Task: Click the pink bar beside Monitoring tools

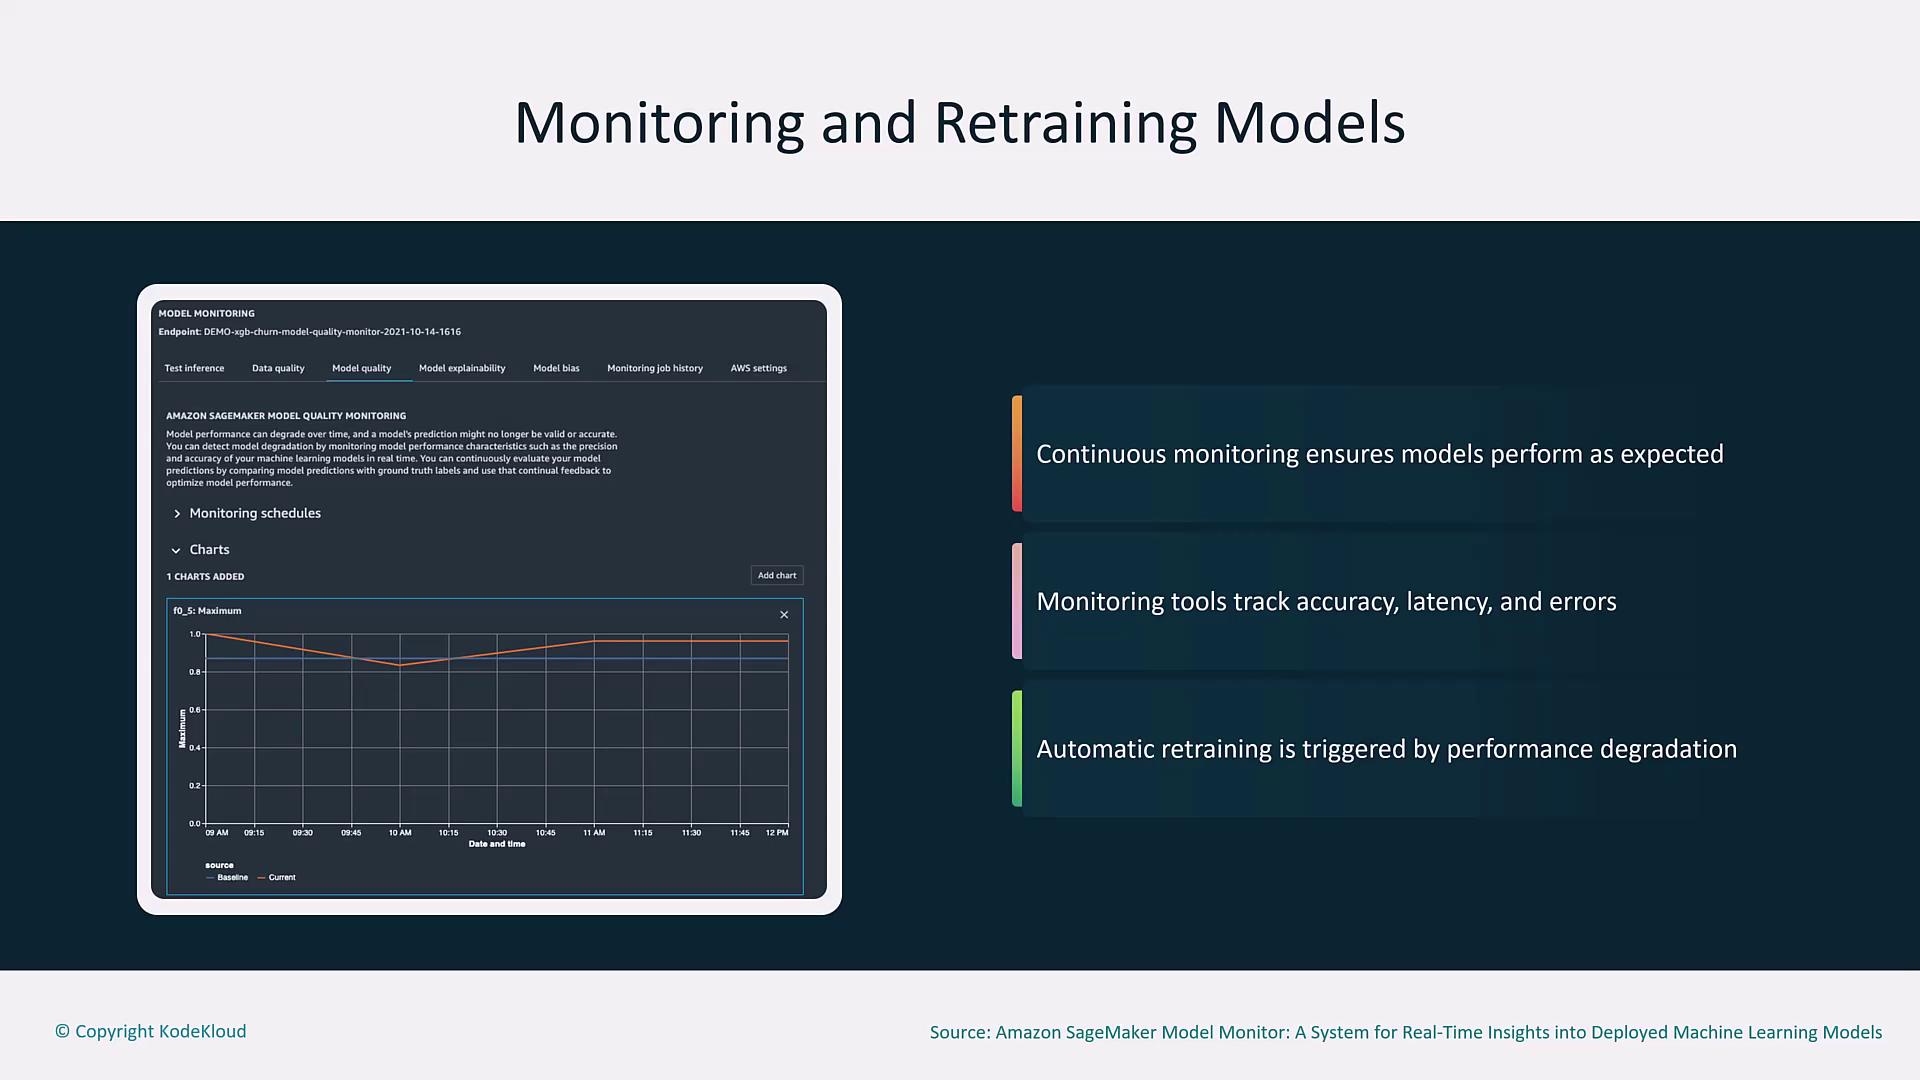Action: (x=1017, y=601)
